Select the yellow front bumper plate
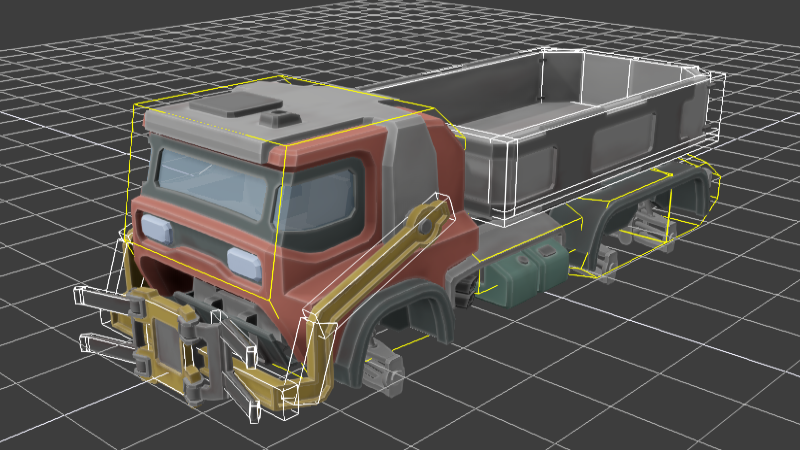Screen dimensions: 800x450 [x=165, y=340]
